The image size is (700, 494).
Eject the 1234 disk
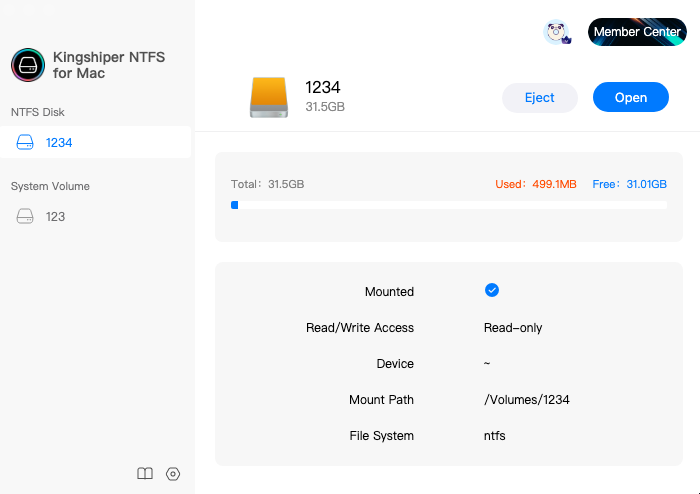point(540,97)
